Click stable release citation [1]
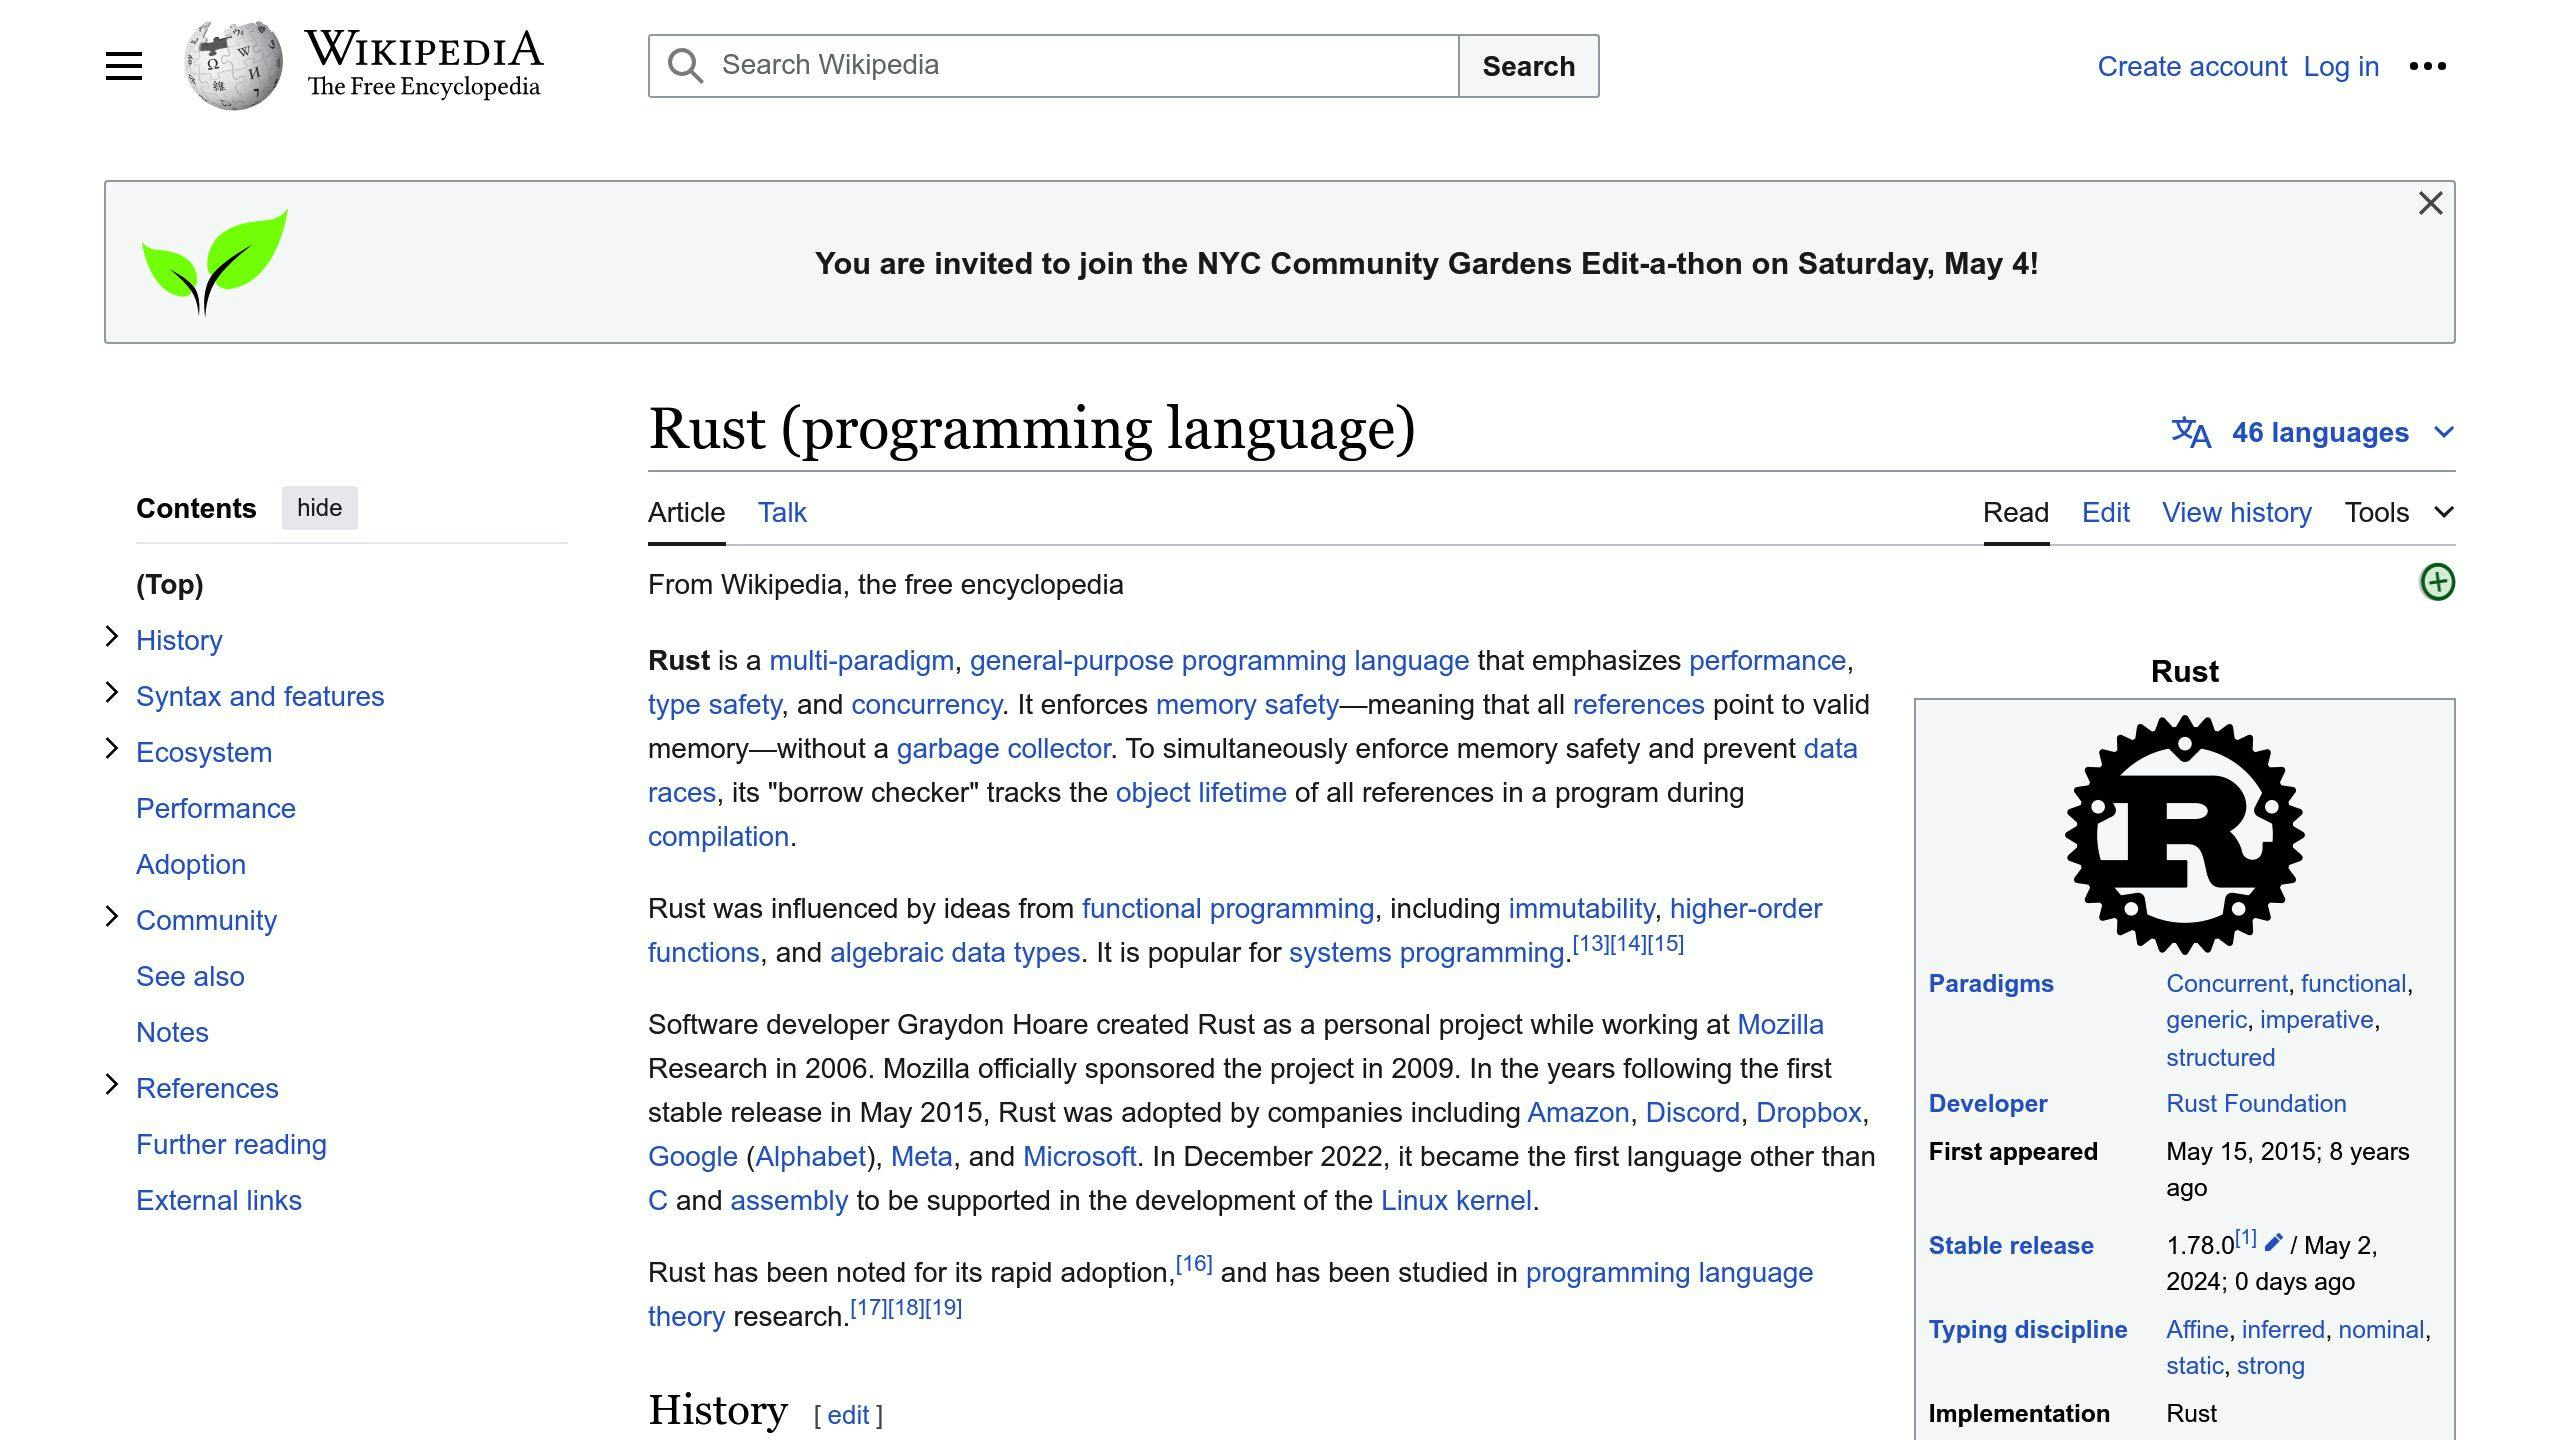The image size is (2560, 1440). 2246,1238
